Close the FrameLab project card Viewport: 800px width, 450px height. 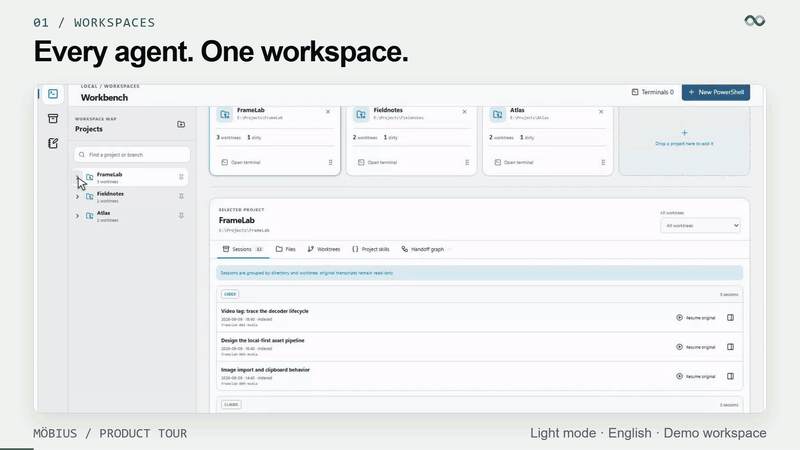coord(328,112)
